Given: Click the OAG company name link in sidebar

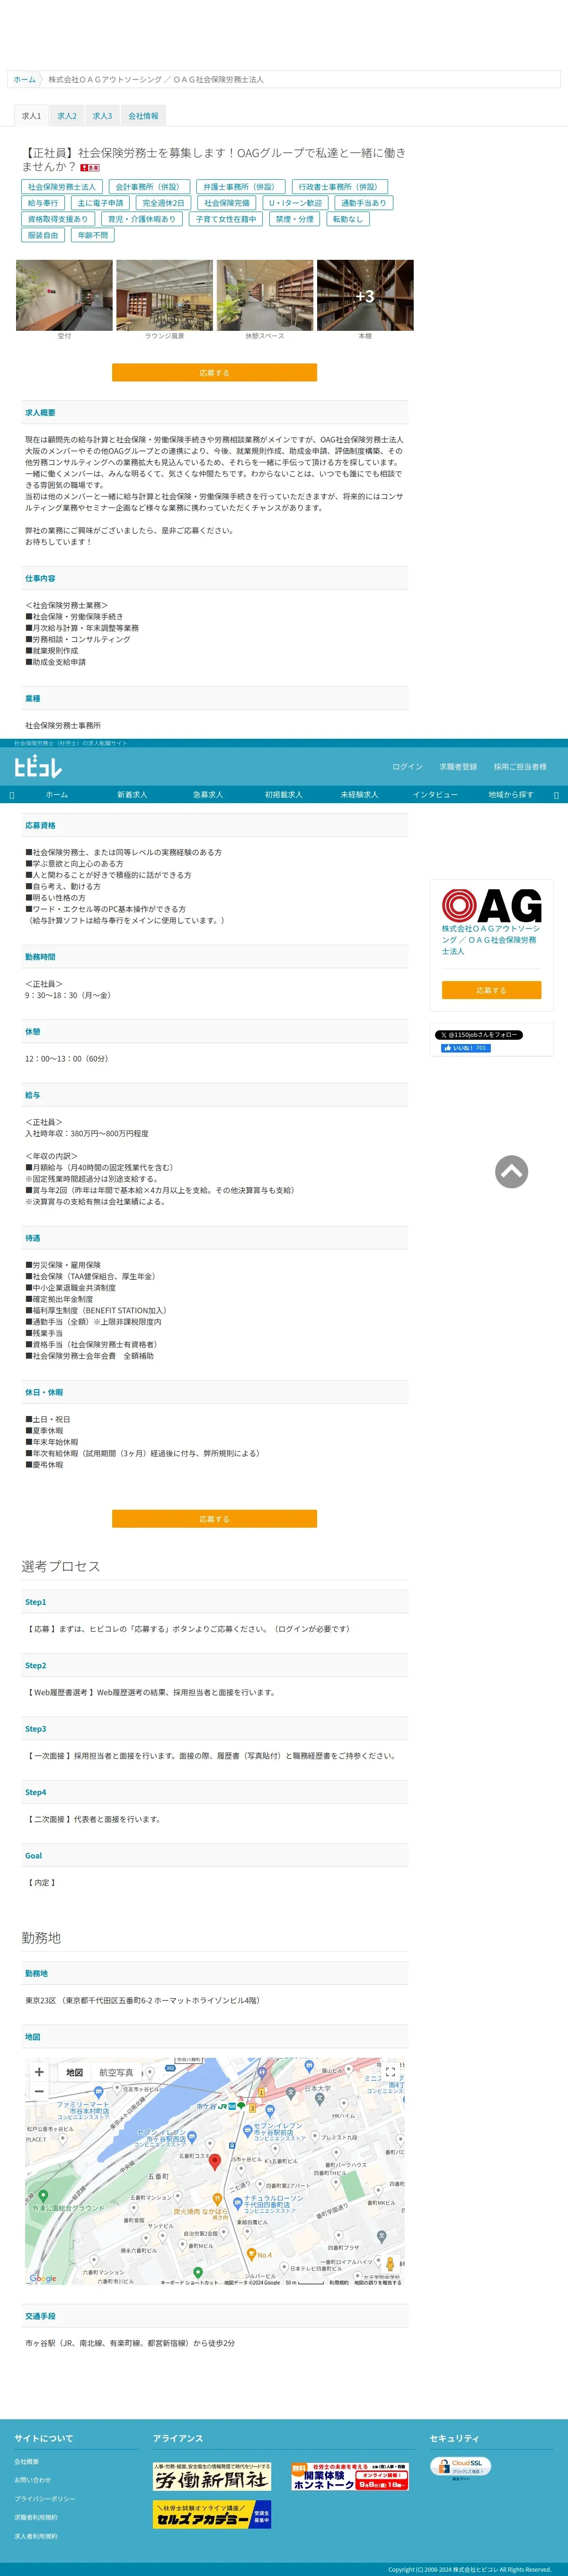Looking at the screenshot, I should [491, 940].
